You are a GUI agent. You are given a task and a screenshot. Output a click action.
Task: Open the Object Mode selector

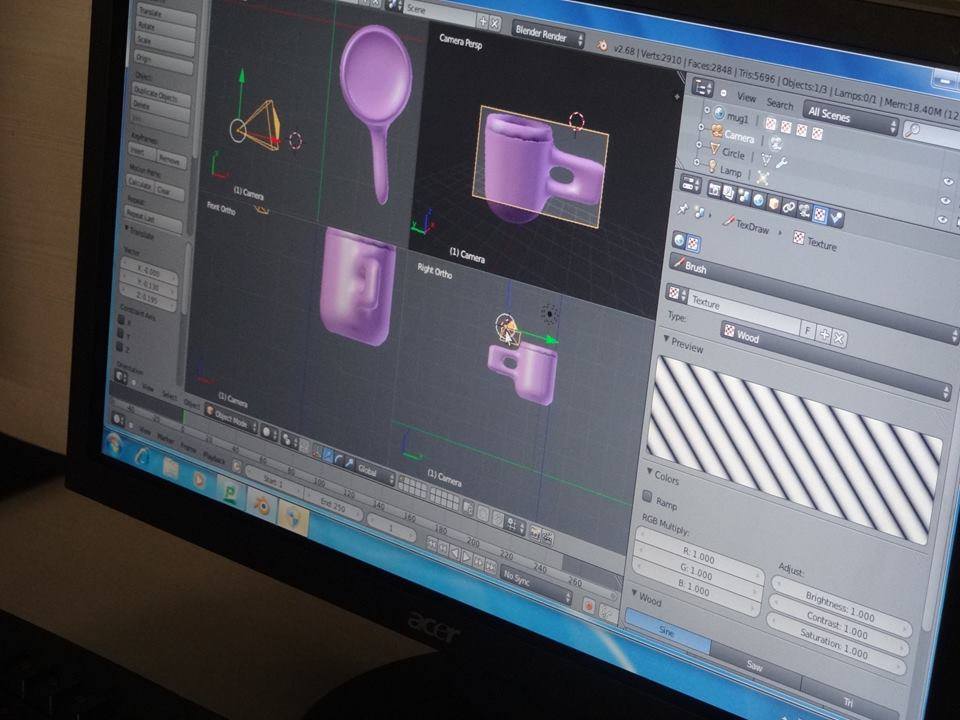231,418
